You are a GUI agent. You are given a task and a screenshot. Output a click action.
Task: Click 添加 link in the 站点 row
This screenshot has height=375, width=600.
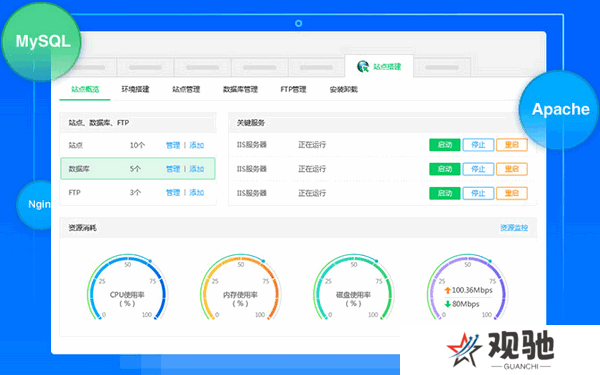(x=197, y=145)
